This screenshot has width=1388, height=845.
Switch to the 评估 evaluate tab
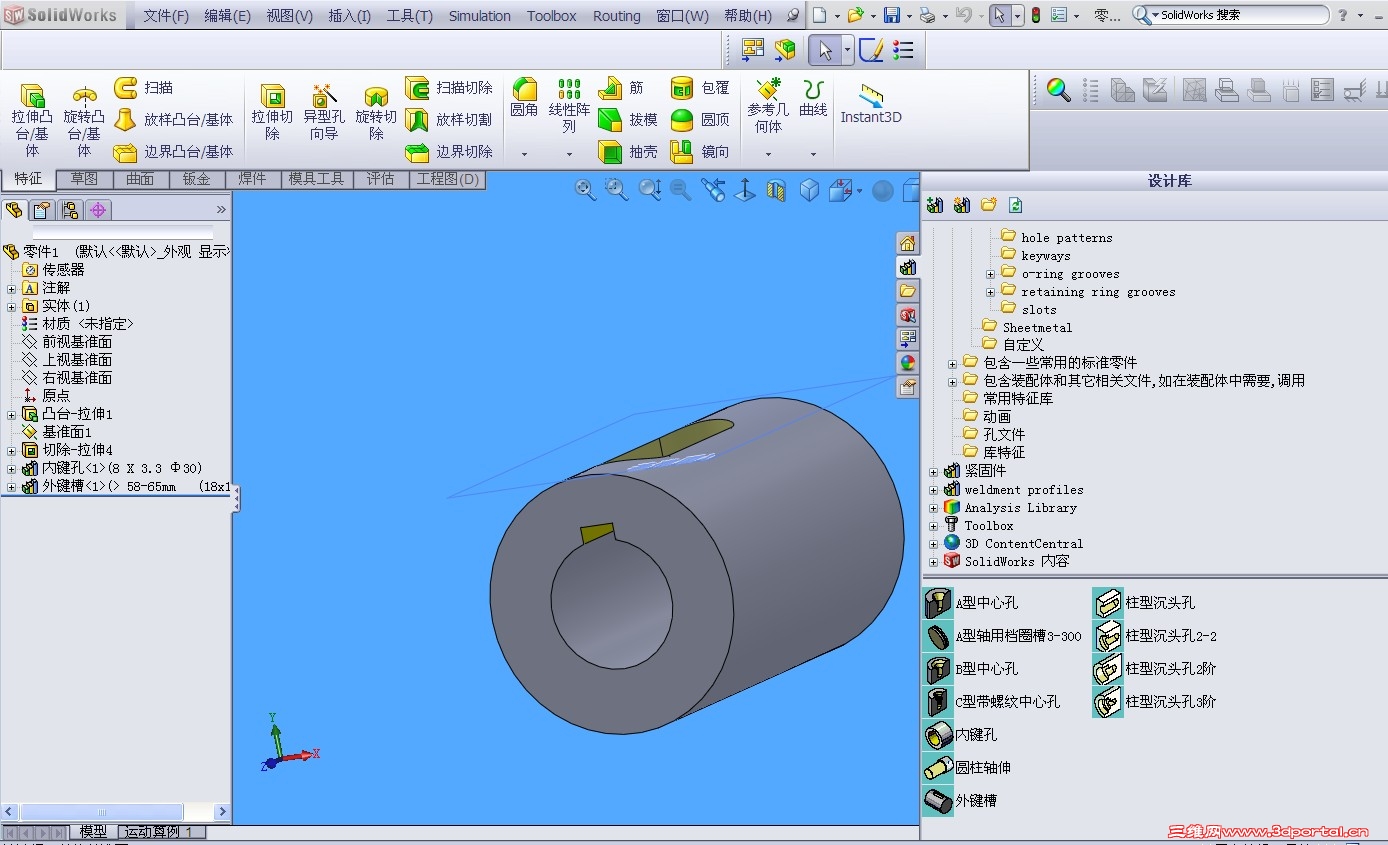point(380,179)
